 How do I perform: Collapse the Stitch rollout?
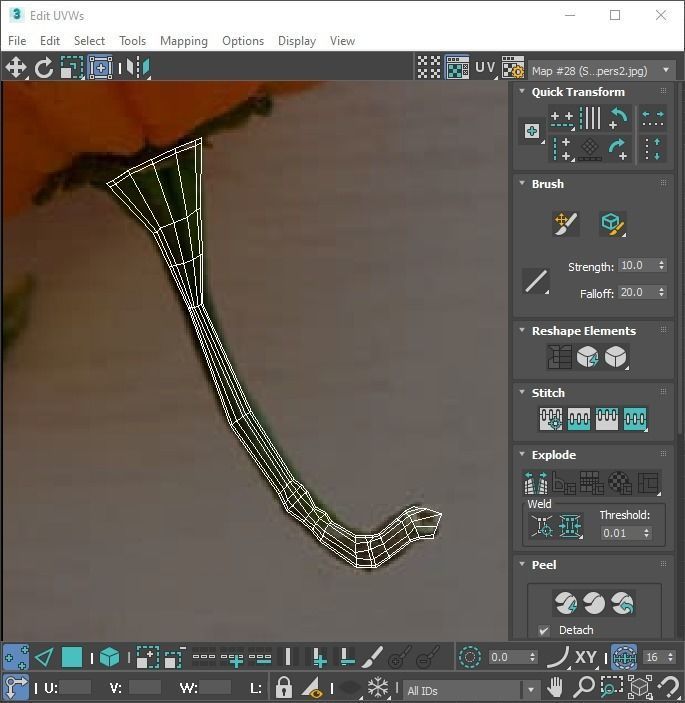pyautogui.click(x=522, y=392)
